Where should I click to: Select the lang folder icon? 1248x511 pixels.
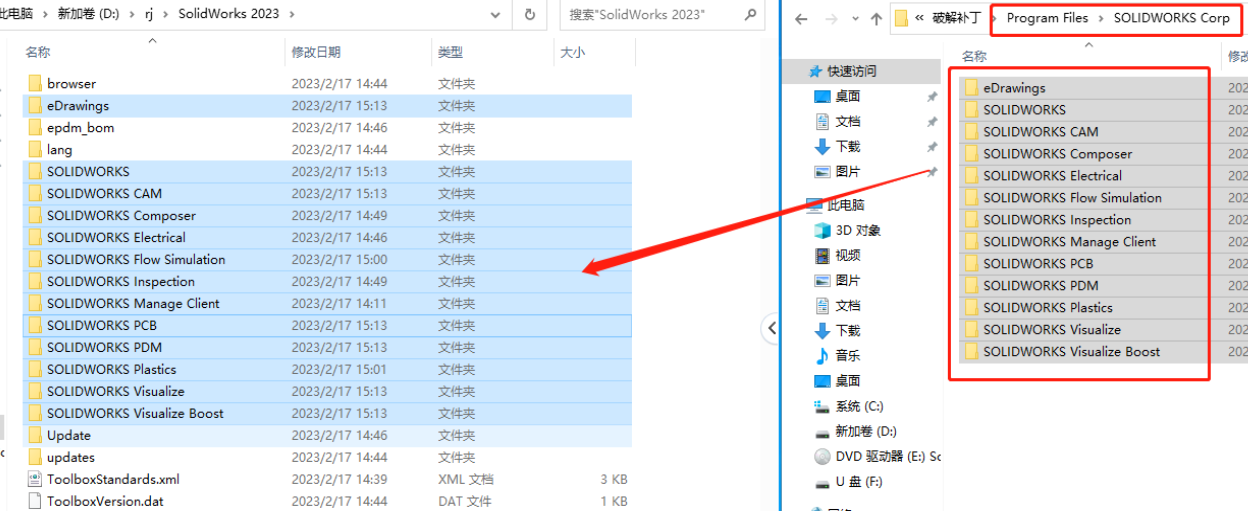point(34,150)
